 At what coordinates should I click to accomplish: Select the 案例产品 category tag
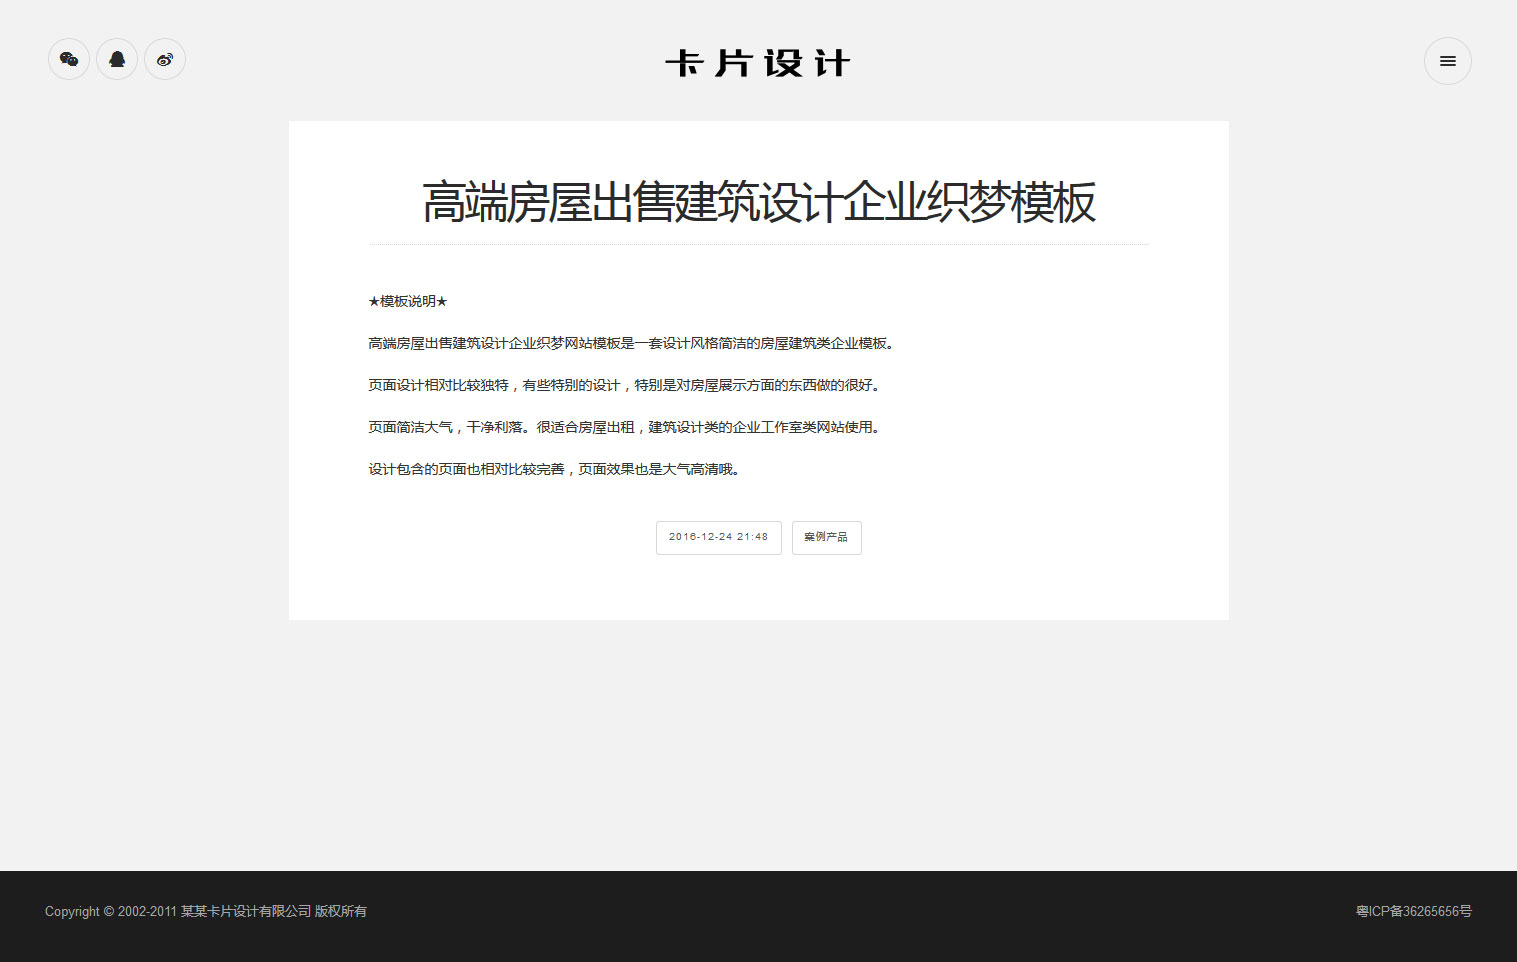[x=826, y=538]
